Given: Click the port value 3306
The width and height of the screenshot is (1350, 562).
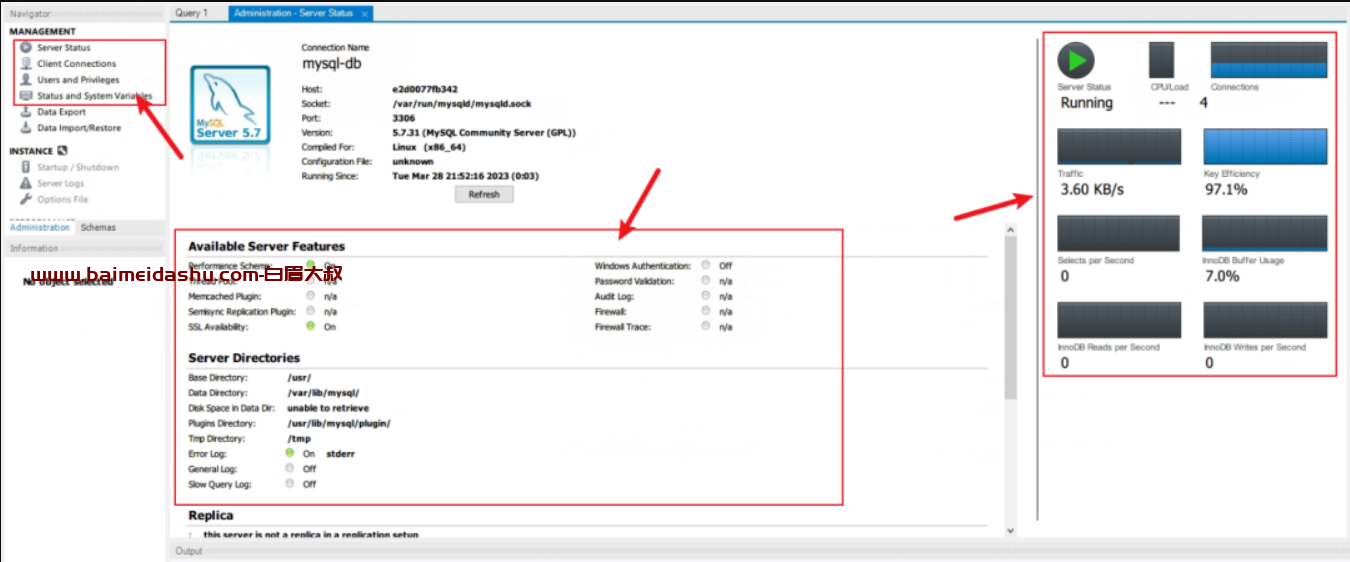Looking at the screenshot, I should 403,118.
